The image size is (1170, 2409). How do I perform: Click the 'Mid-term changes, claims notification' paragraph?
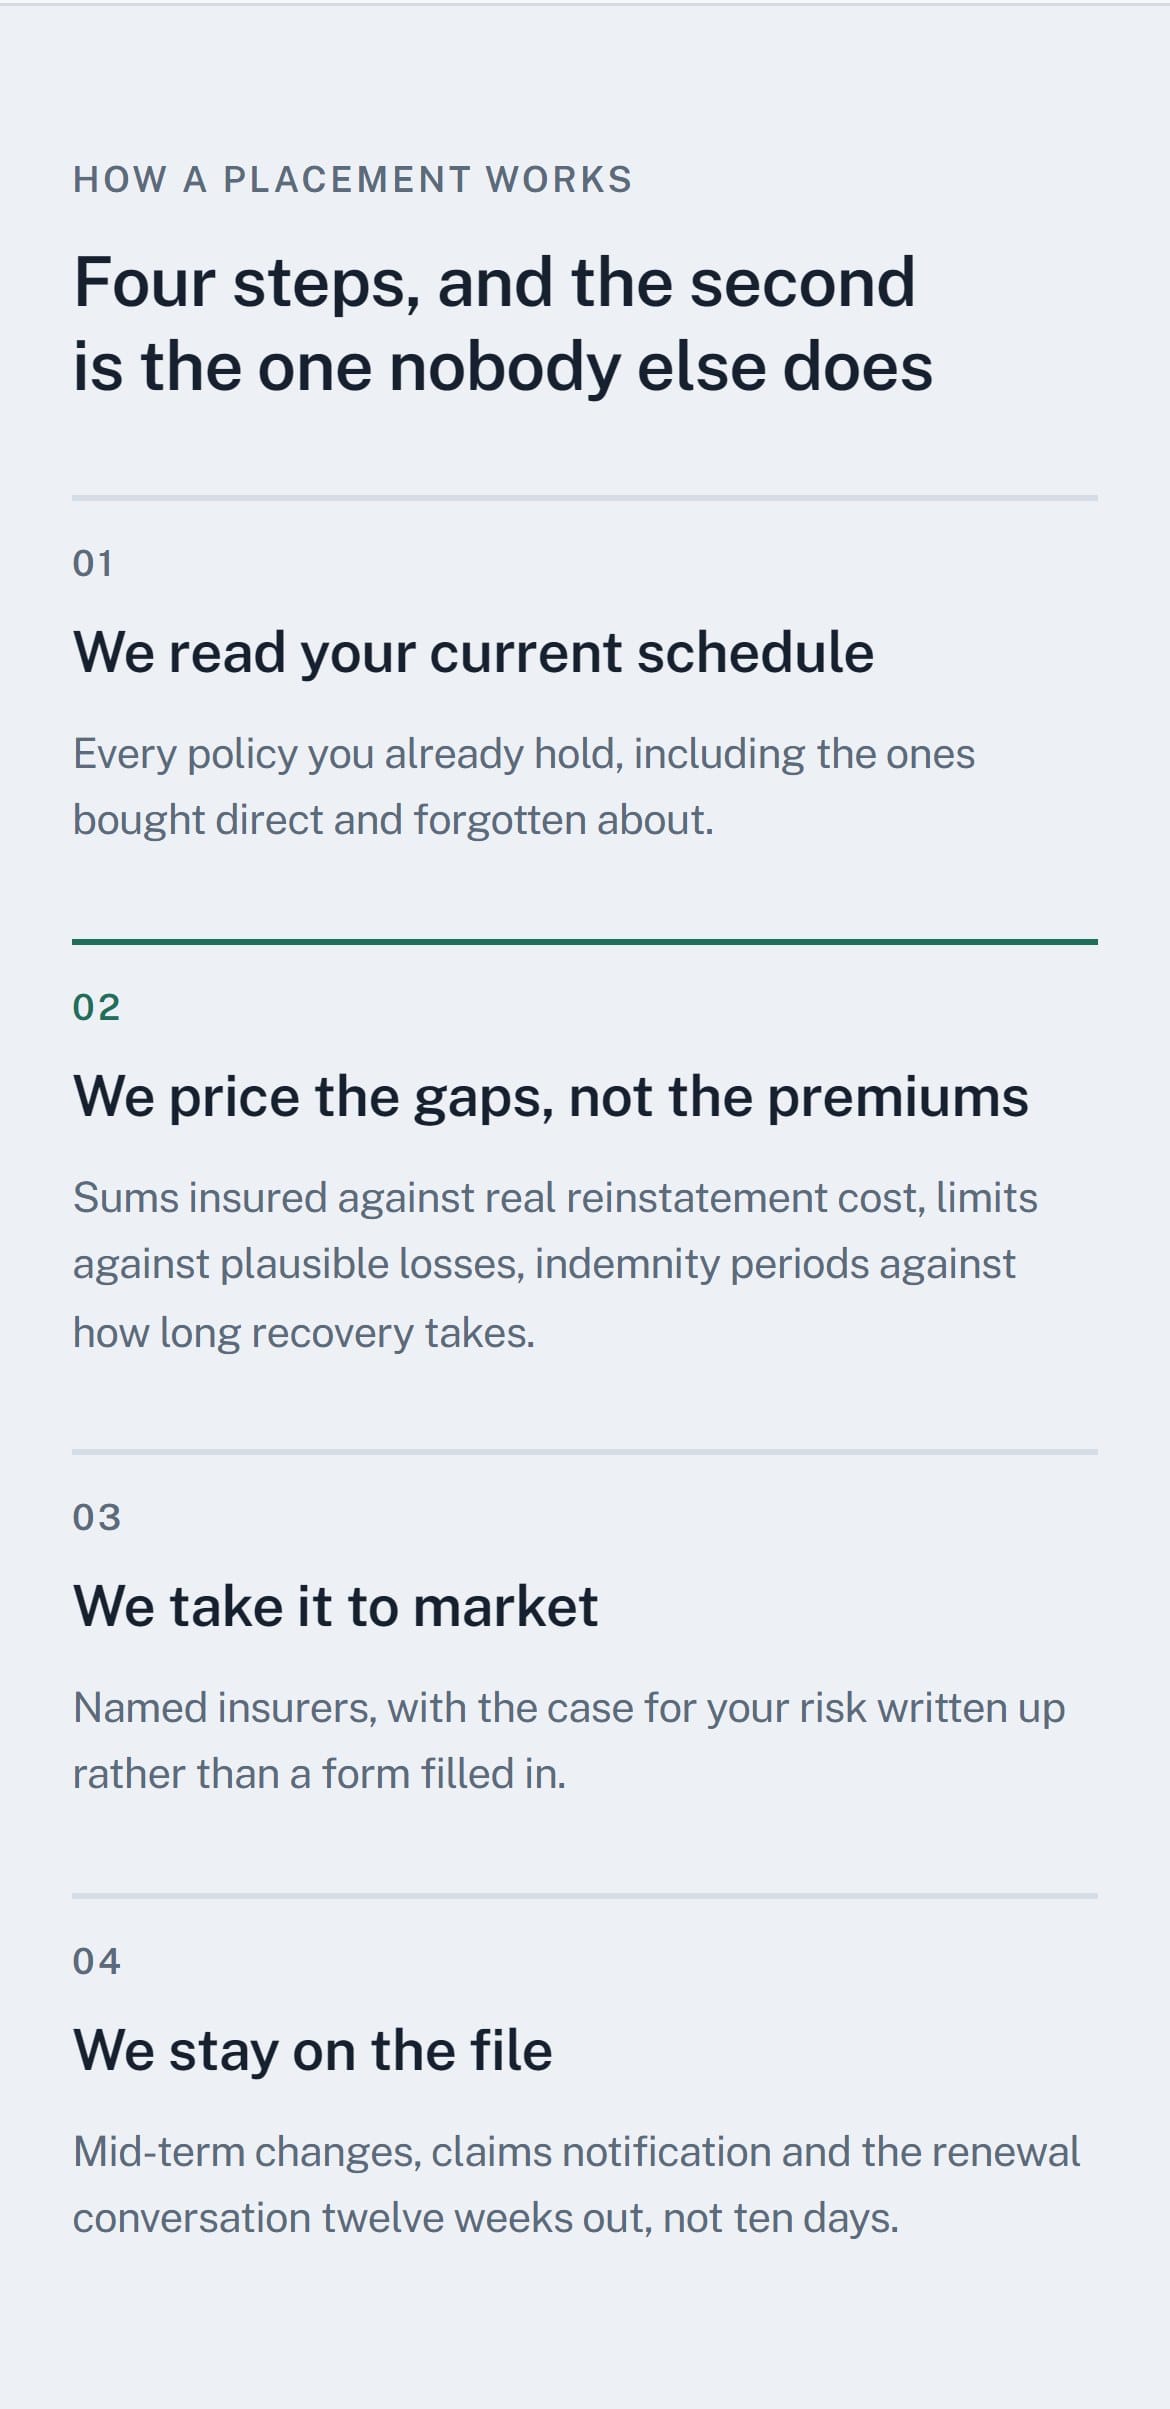(x=577, y=2185)
